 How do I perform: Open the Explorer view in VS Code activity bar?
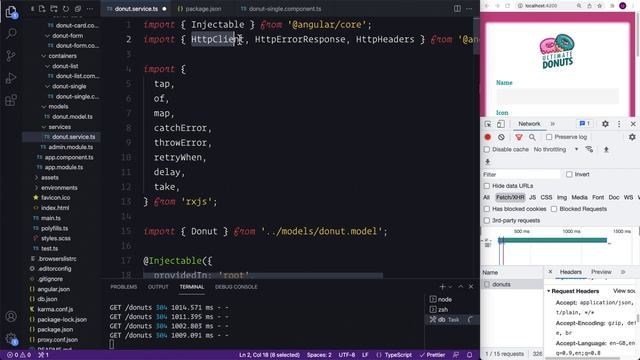pyautogui.click(x=11, y=12)
